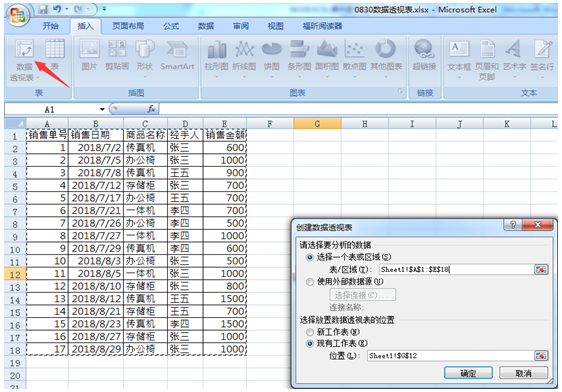
Task: Redo the action from the quick access toolbar
Action: [x=78, y=9]
